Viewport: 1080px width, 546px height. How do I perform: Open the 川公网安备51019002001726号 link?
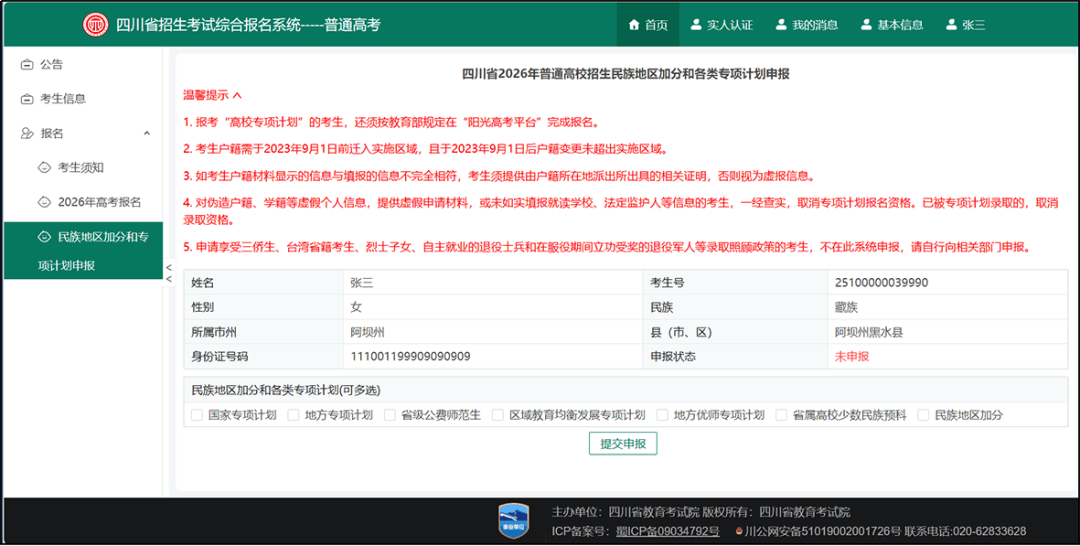822,532
